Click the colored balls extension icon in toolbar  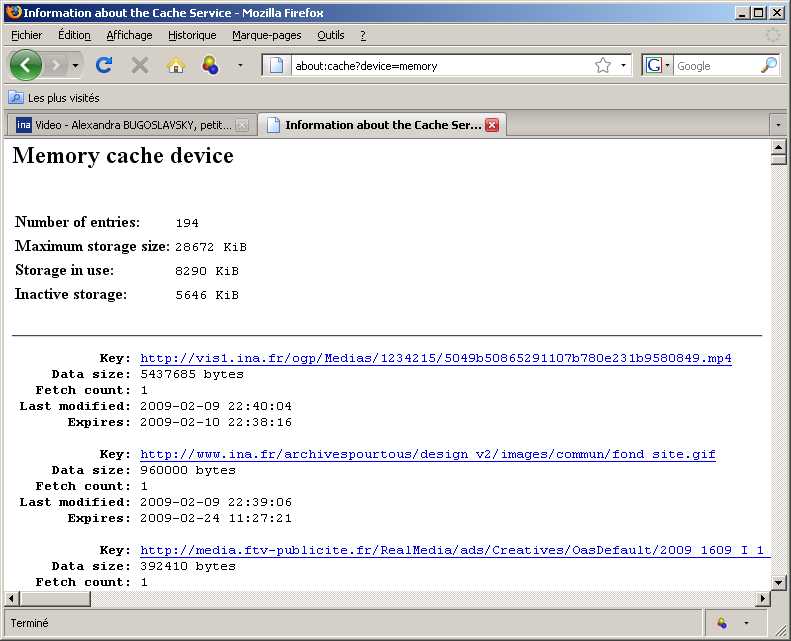(210, 65)
